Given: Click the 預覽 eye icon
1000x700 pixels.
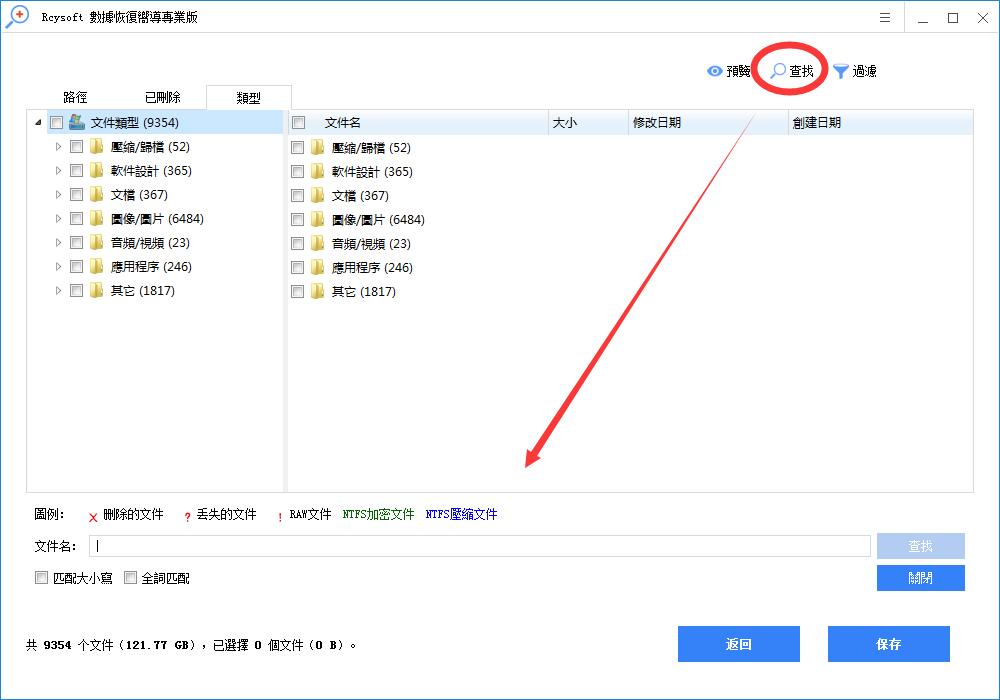Looking at the screenshot, I should click(x=715, y=71).
